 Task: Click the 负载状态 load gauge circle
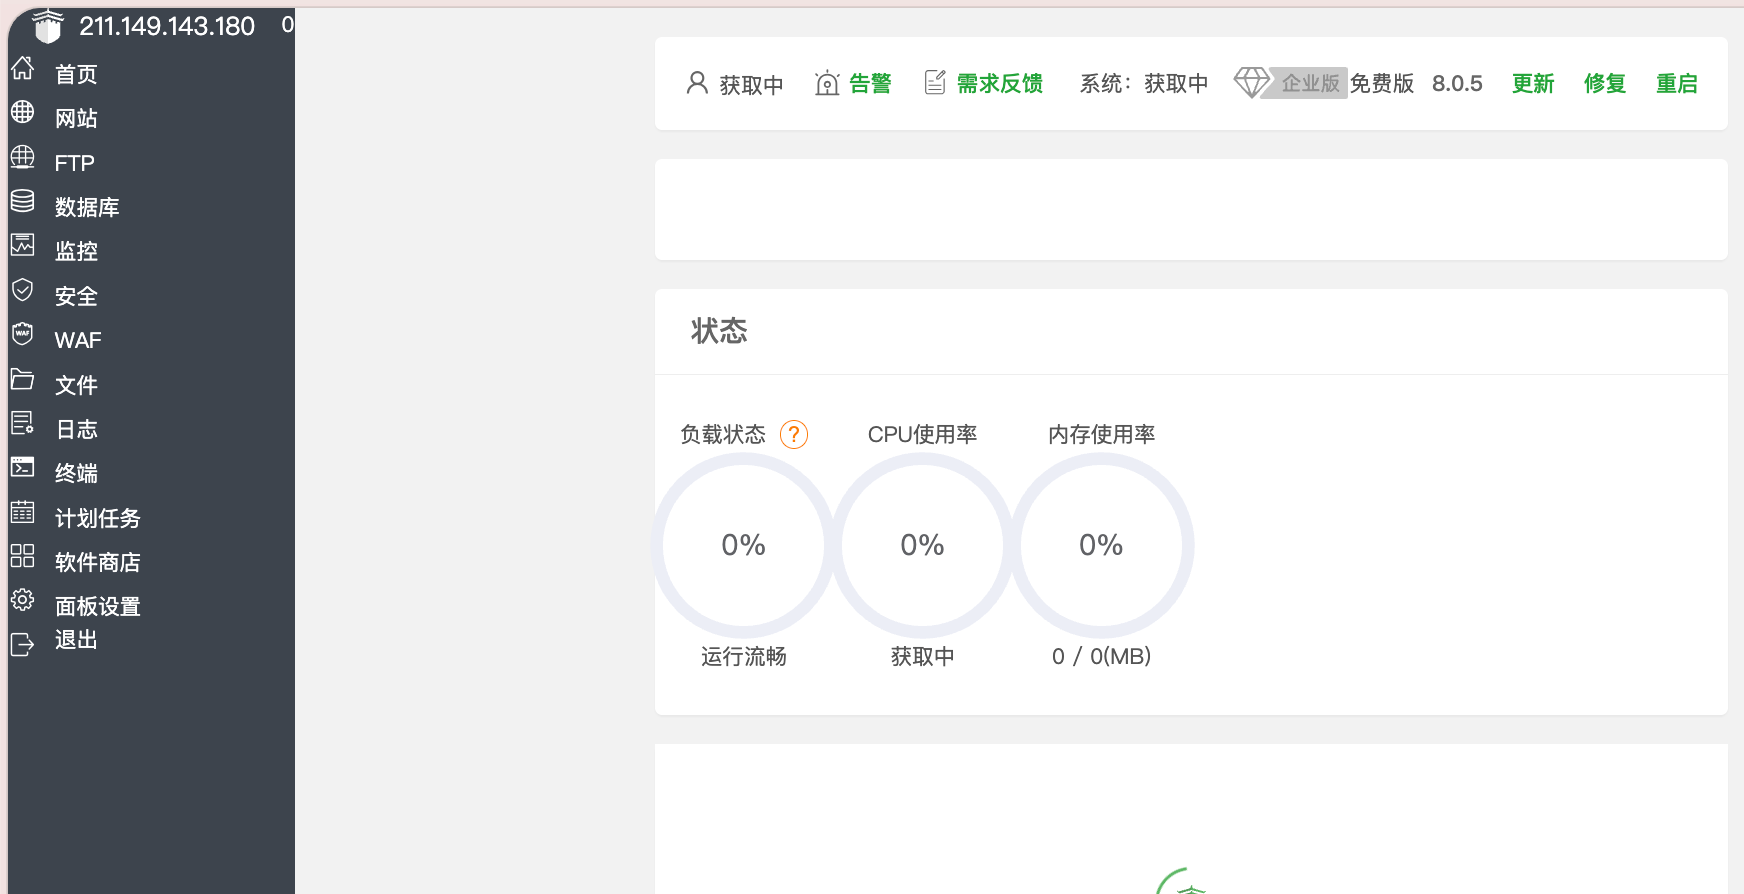[743, 545]
